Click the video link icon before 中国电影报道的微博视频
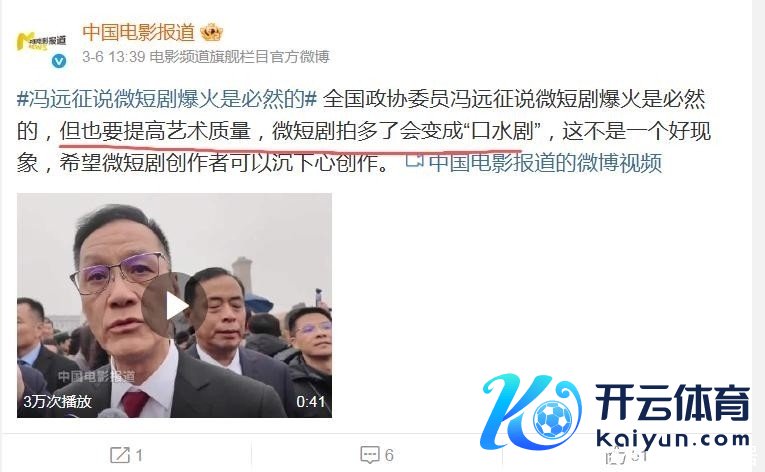Screen dimensions: 765x472 click(x=415, y=160)
